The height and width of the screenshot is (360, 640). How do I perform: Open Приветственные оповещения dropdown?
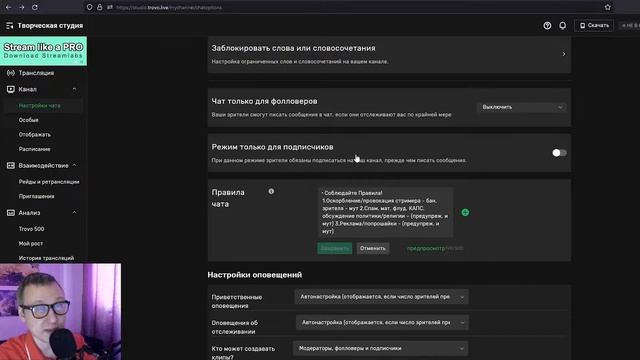[381, 297]
